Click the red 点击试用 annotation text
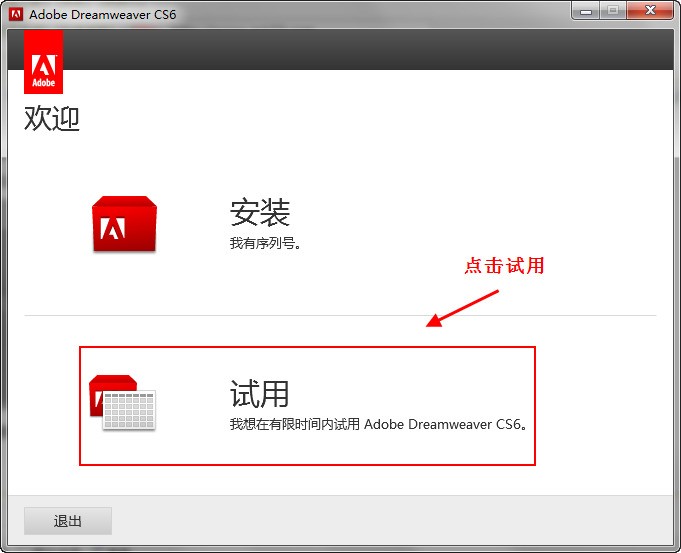This screenshot has height=553, width=681. tap(503, 266)
